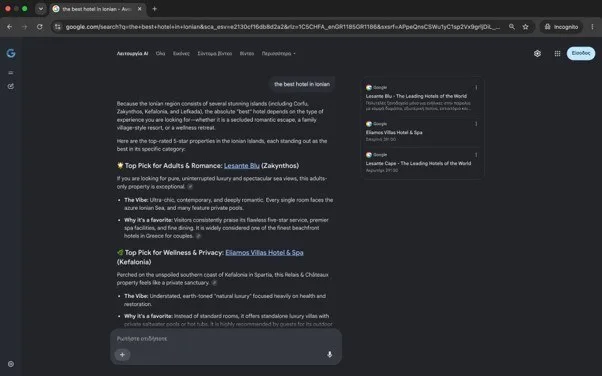Expand the sidebar menu icon below Google logo

tap(11, 73)
